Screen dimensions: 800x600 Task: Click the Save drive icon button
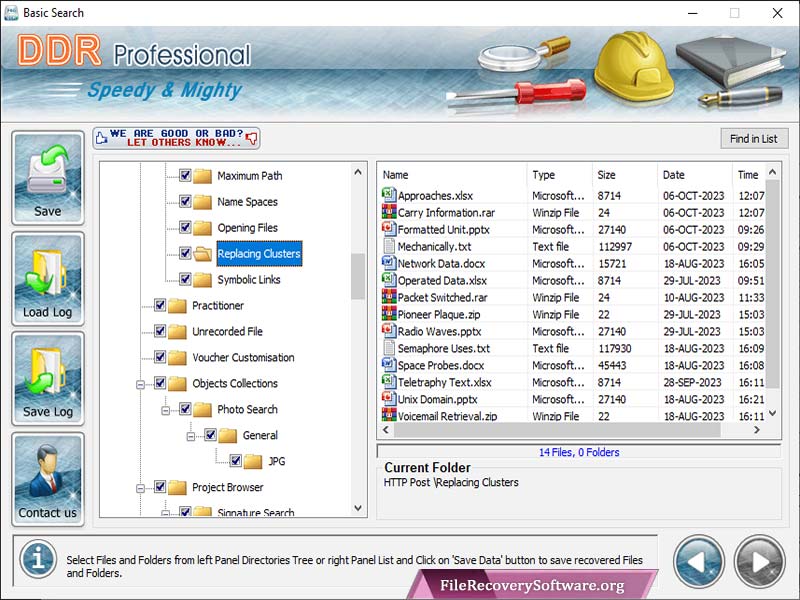coord(47,178)
